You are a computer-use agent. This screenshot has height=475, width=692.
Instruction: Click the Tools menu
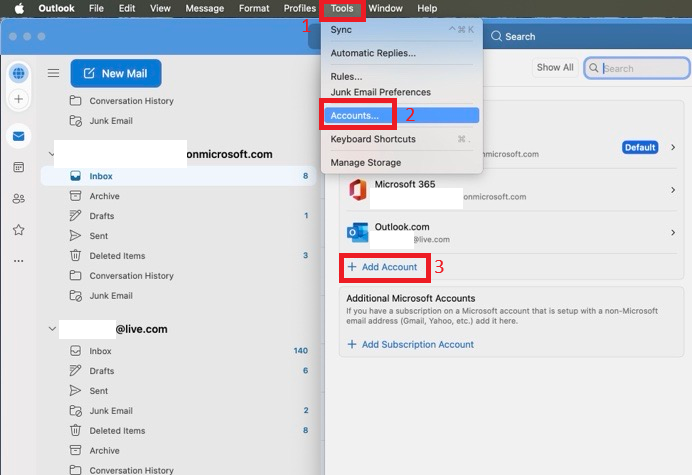coord(342,8)
